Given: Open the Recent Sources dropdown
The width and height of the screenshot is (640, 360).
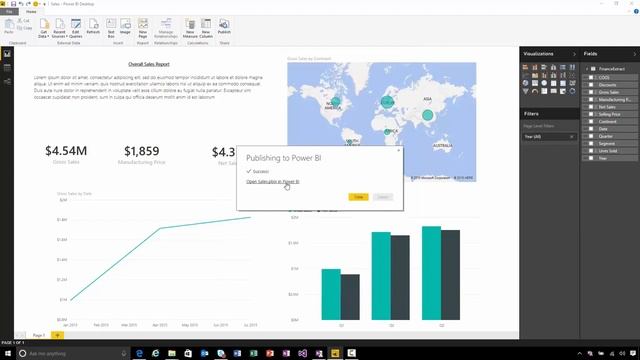Looking at the screenshot, I should [x=59, y=28].
